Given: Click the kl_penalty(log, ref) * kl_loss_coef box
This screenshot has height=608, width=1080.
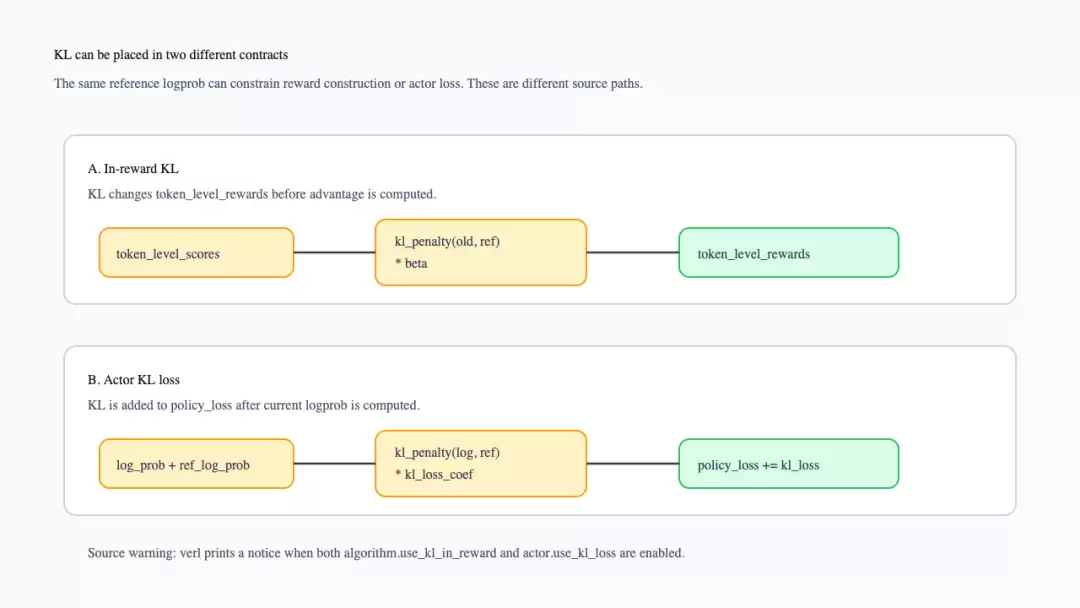Looking at the screenshot, I should tap(481, 464).
